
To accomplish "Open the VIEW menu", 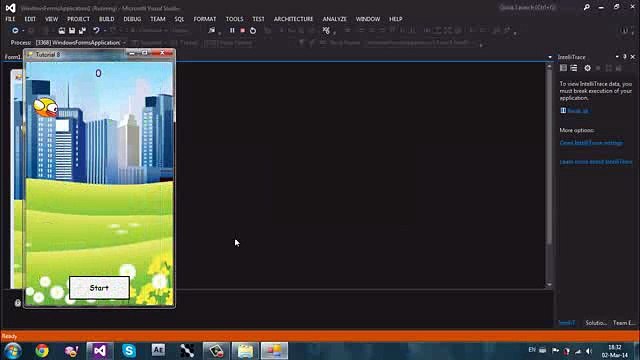I will tap(51, 19).
